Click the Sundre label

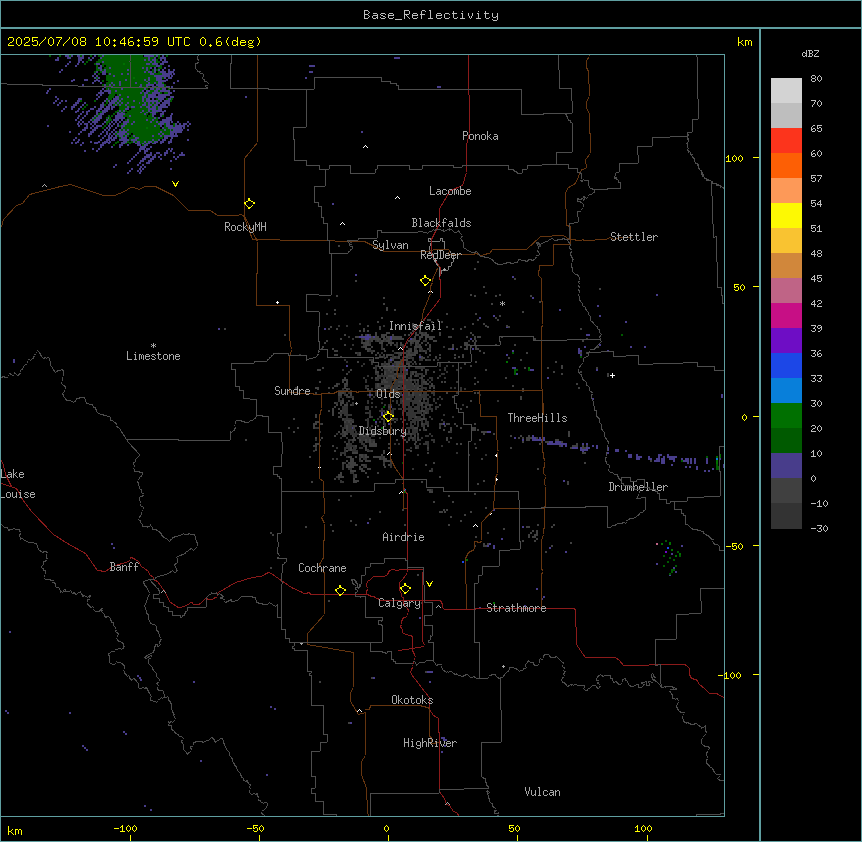click(292, 391)
